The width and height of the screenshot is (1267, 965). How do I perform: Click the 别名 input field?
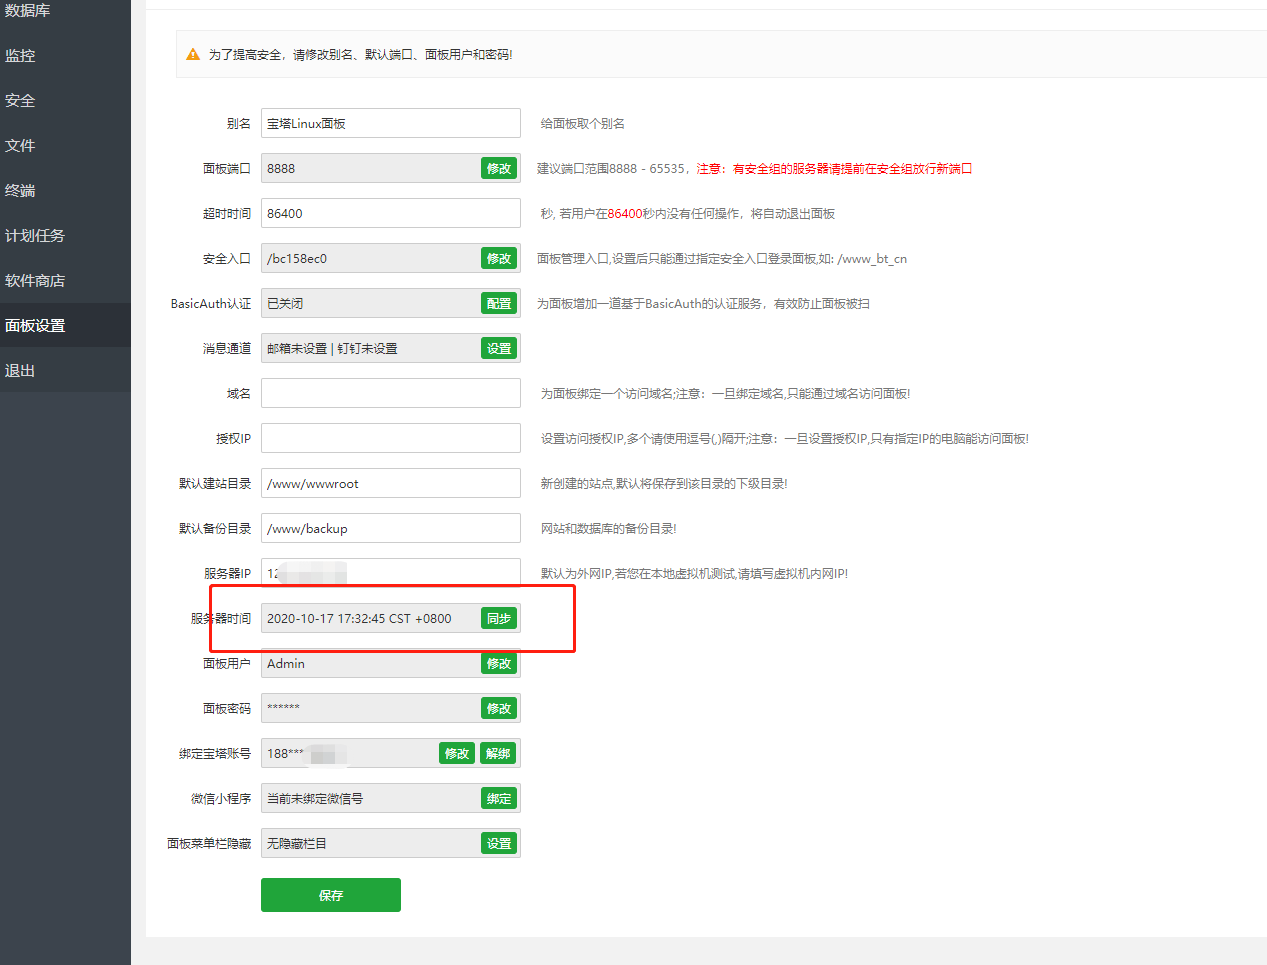[391, 123]
